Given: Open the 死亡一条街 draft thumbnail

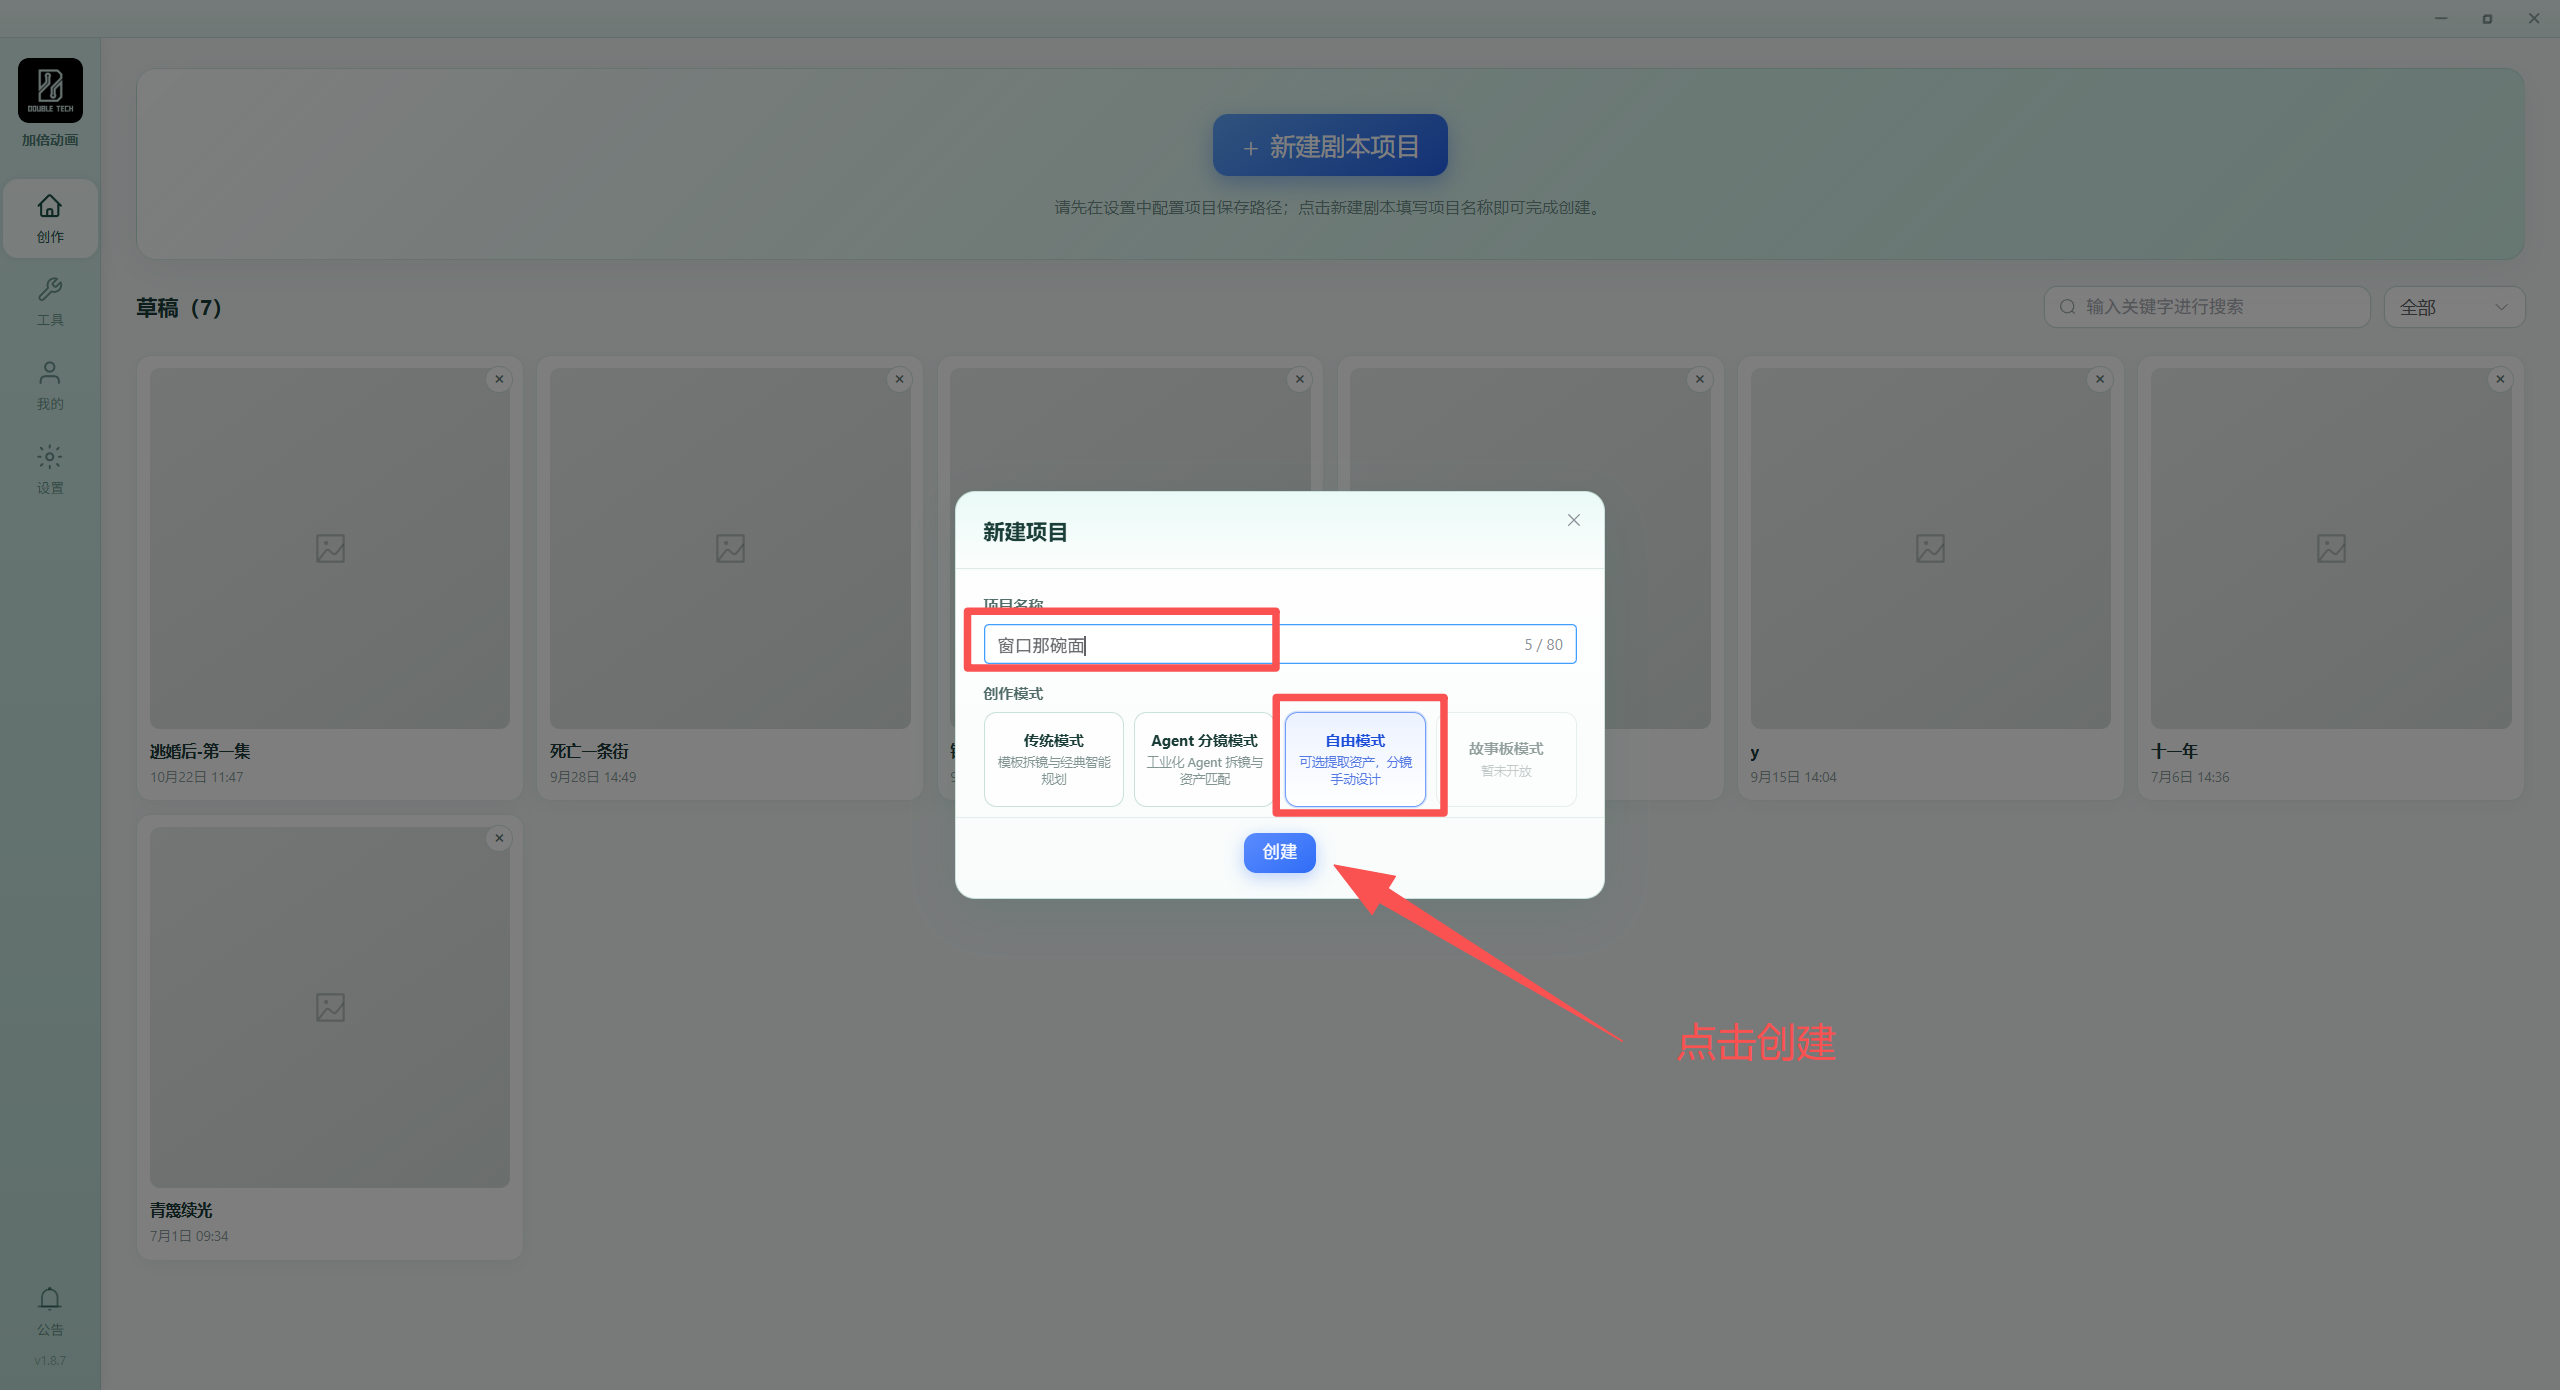Looking at the screenshot, I should pyautogui.click(x=730, y=548).
